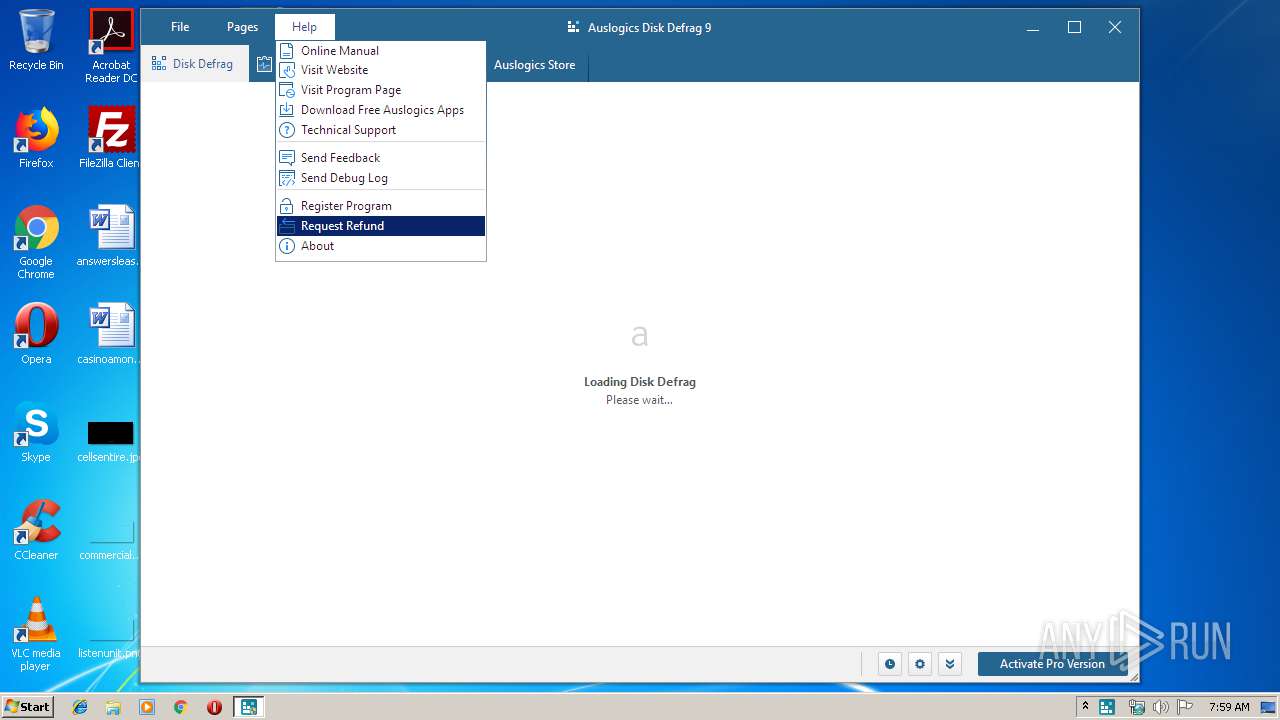
Task: Minimize the Auslogics Disk Defrag window
Action: [x=1034, y=27]
